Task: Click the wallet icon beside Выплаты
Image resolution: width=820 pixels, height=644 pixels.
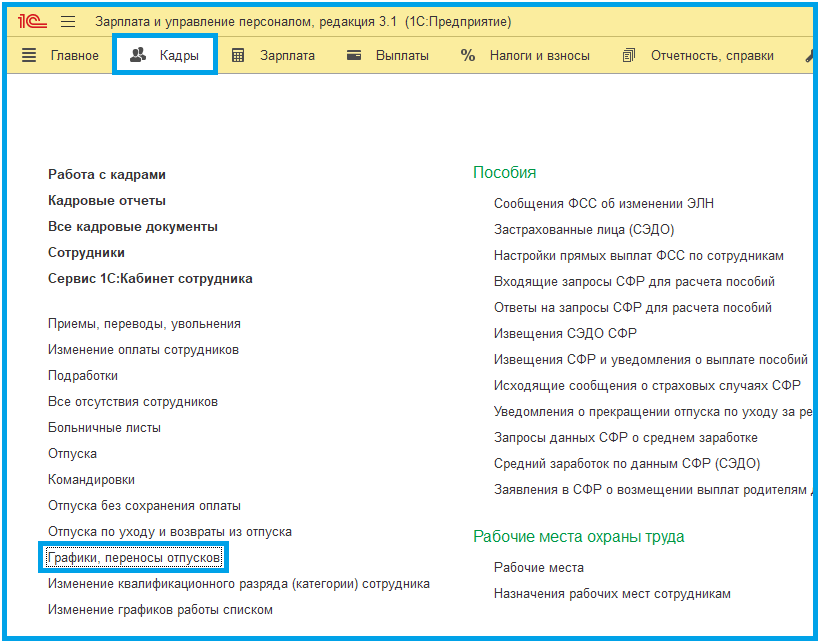Action: (353, 55)
